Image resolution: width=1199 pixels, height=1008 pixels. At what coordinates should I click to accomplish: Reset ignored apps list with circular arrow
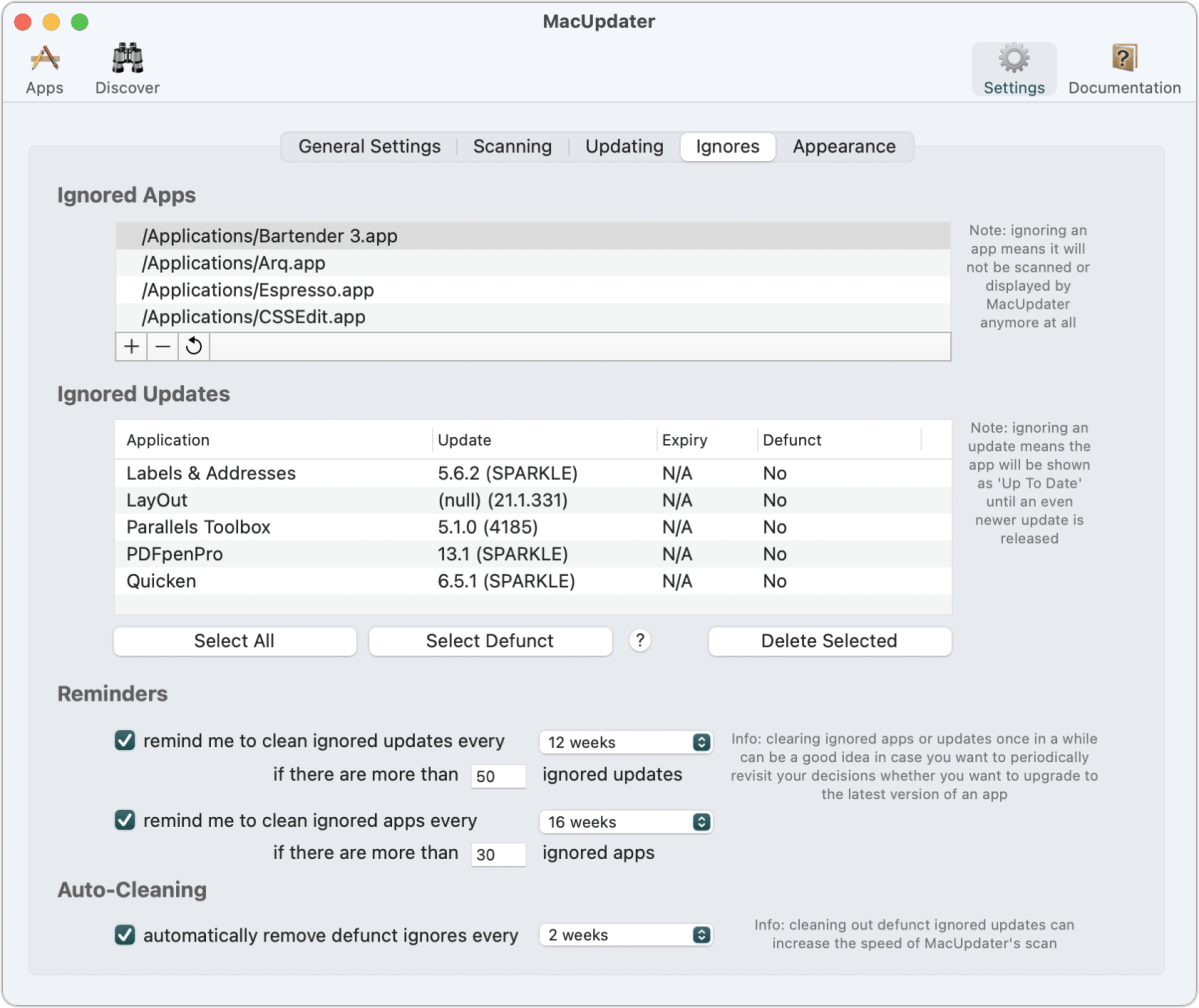tap(194, 346)
